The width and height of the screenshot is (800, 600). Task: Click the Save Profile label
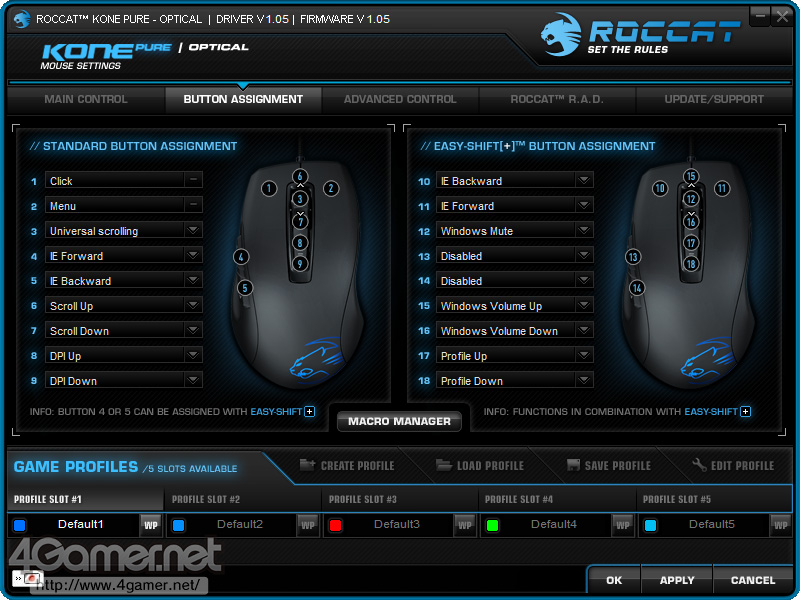(618, 466)
